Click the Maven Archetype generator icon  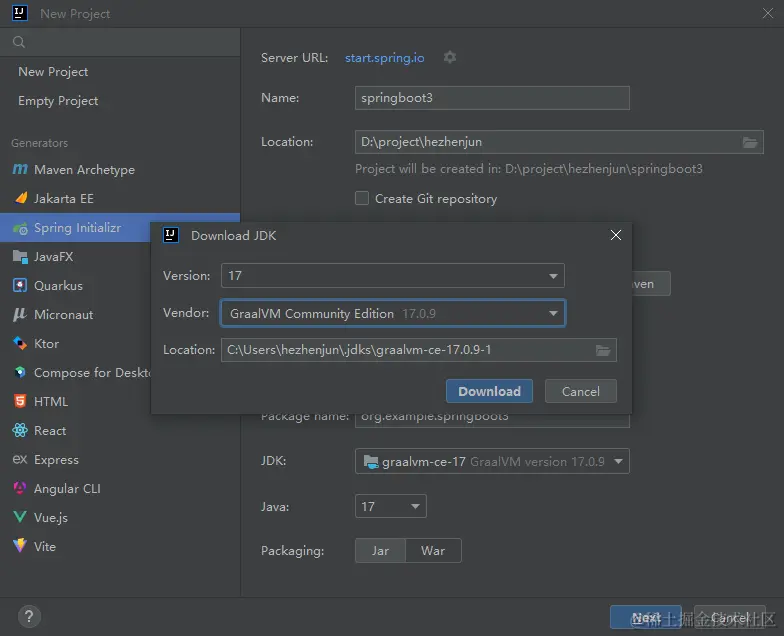point(20,170)
